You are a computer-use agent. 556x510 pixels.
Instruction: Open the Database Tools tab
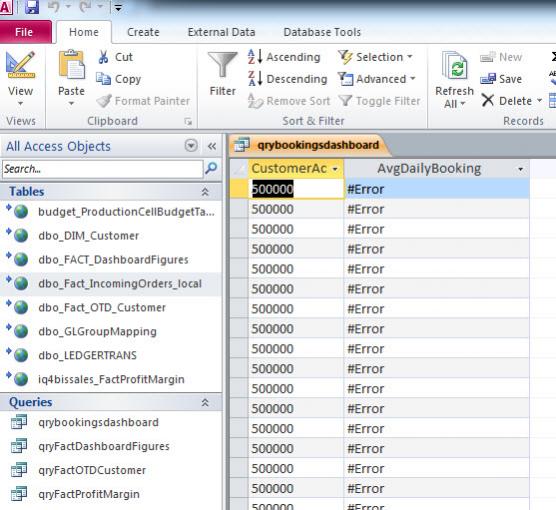[x=322, y=32]
